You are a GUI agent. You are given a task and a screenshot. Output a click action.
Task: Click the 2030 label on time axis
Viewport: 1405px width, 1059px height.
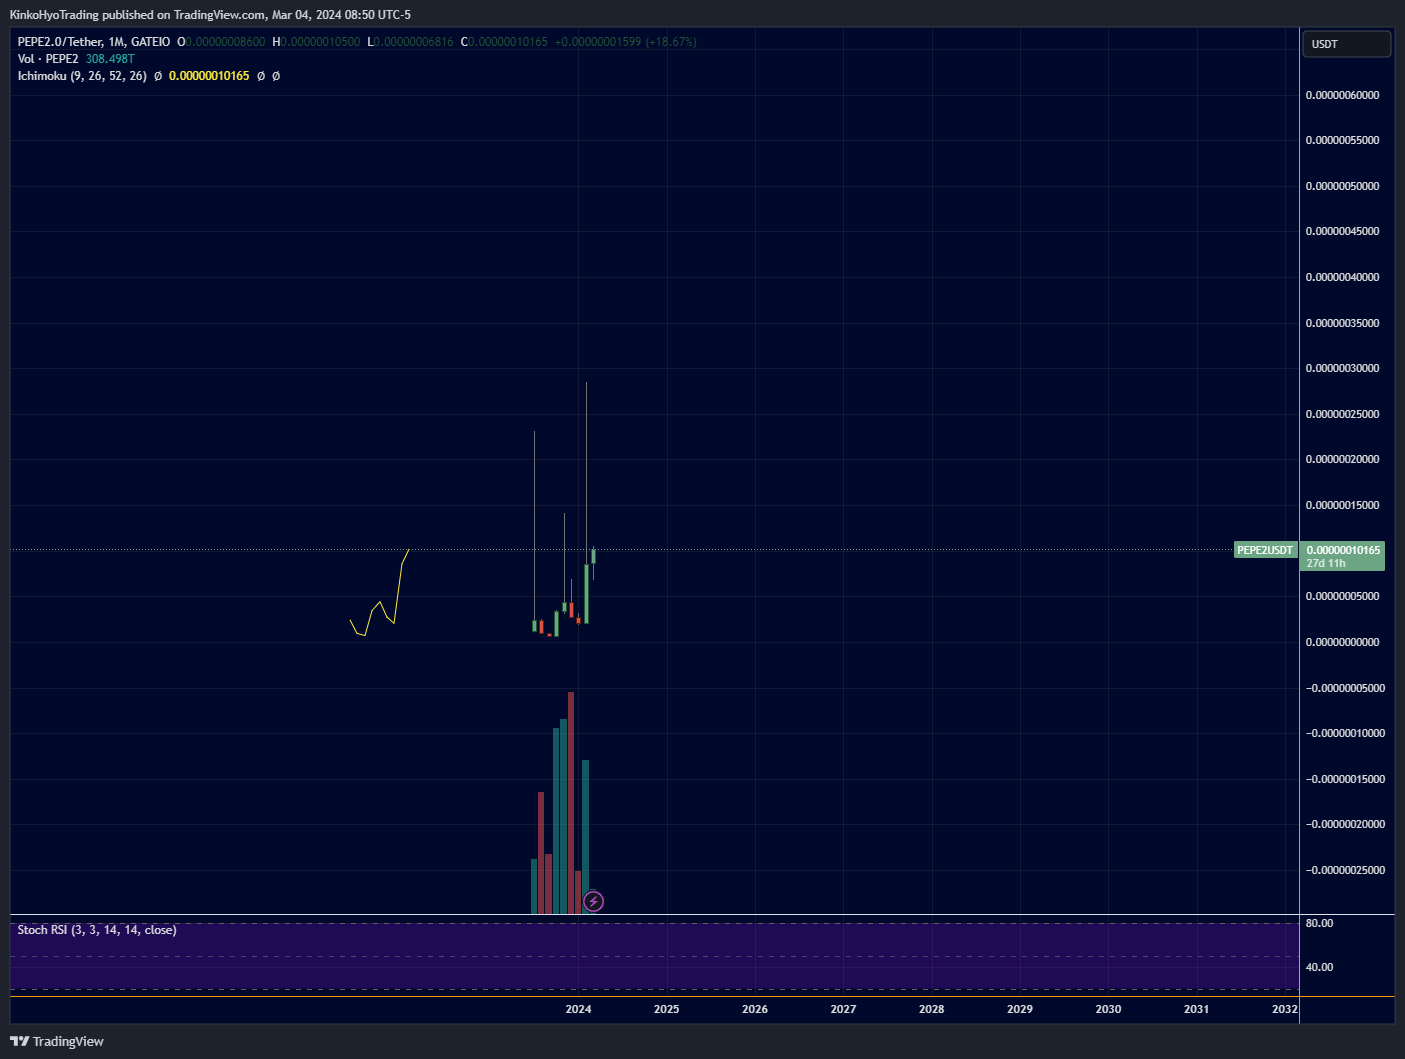coord(1108,1009)
